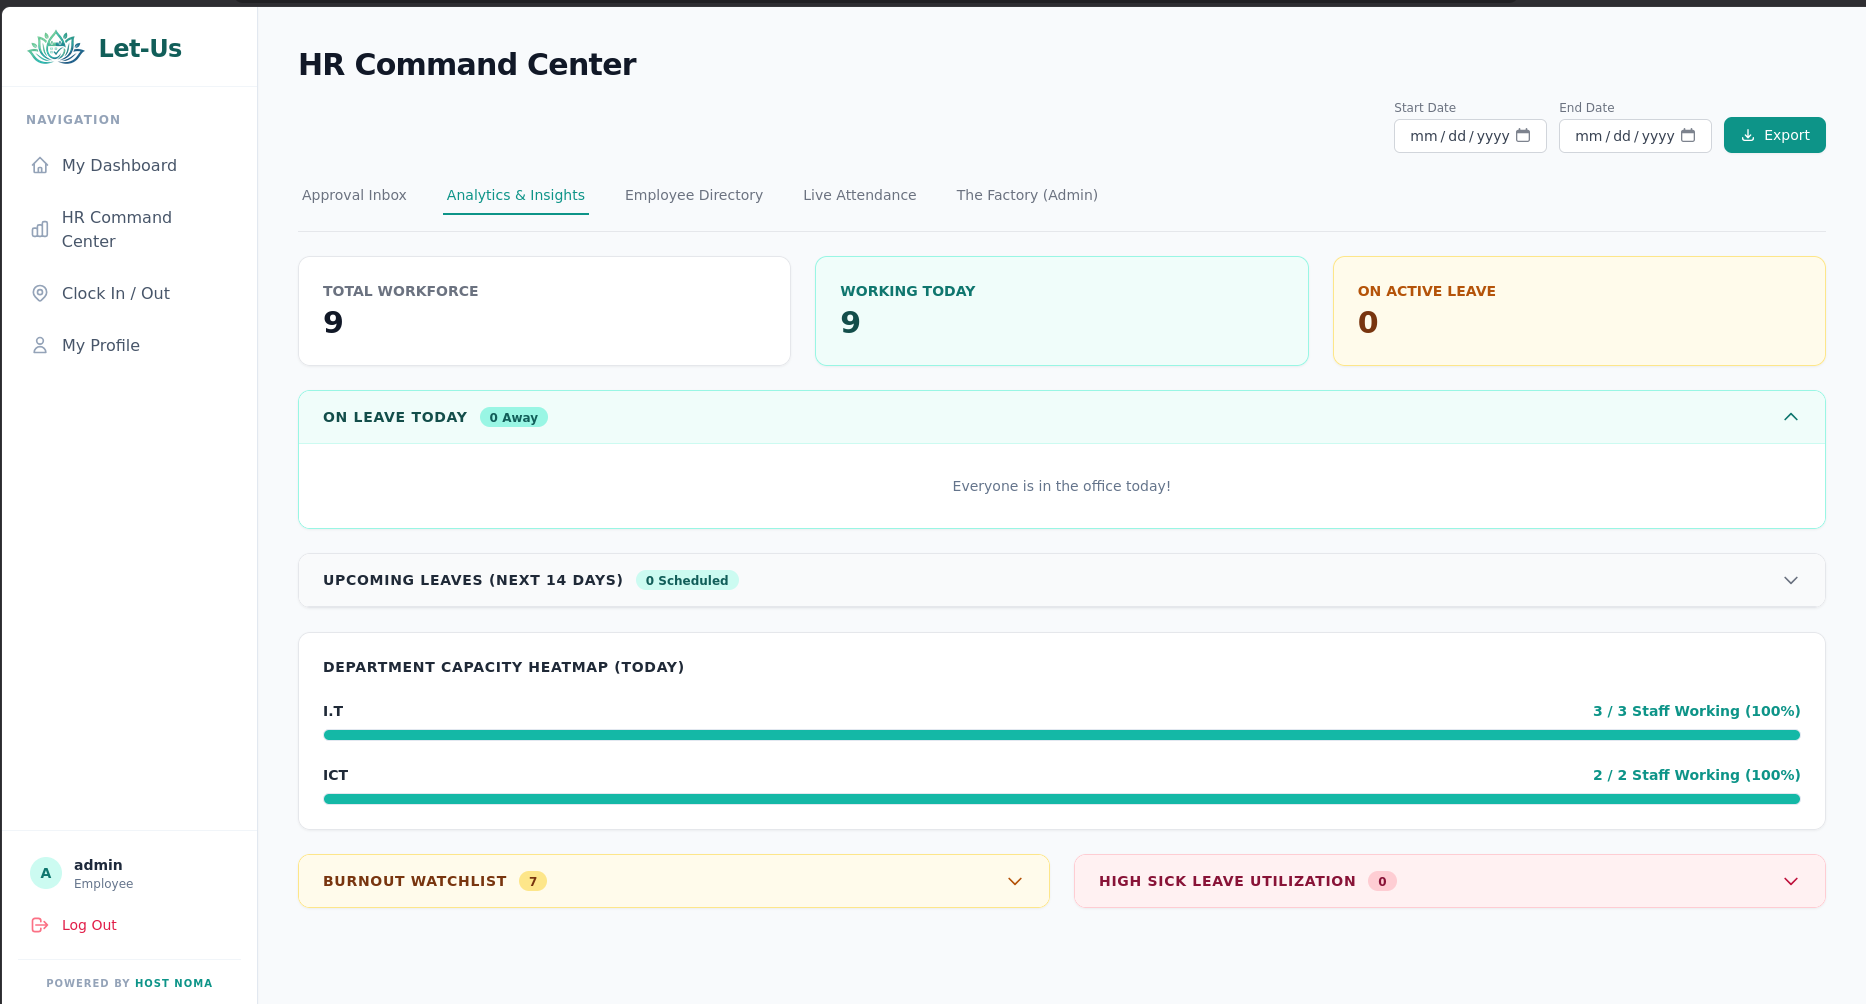Expand the Burnout Watchlist chevron
Screen dimensions: 1866x1004
[1015, 881]
